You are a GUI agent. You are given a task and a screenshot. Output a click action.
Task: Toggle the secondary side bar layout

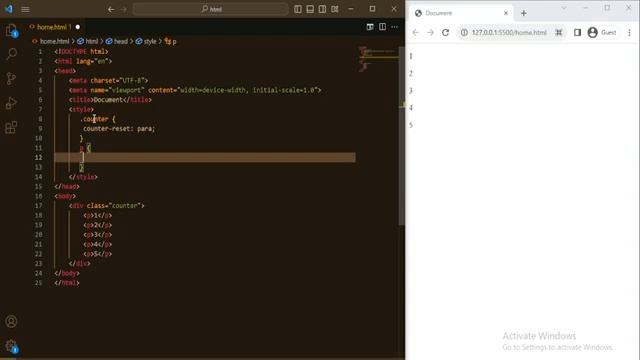coord(322,9)
